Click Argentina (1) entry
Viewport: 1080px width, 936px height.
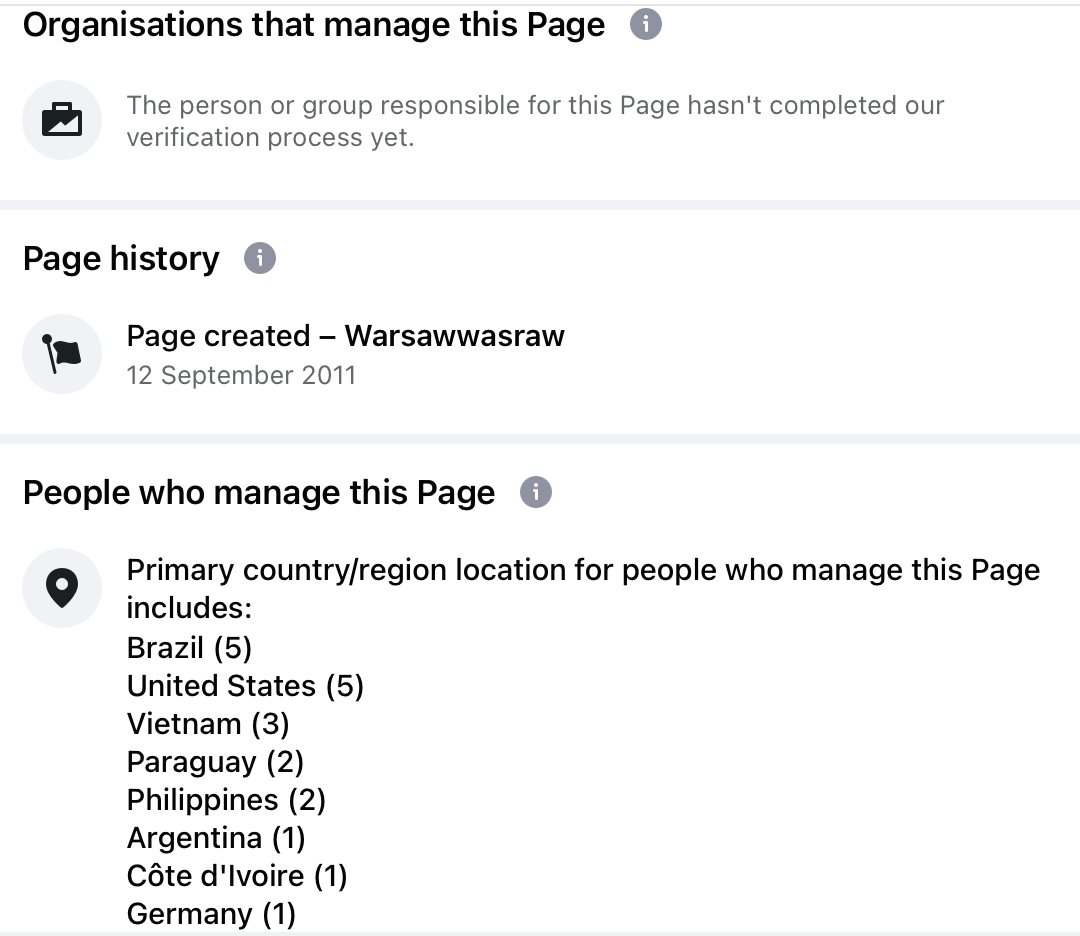(x=216, y=838)
